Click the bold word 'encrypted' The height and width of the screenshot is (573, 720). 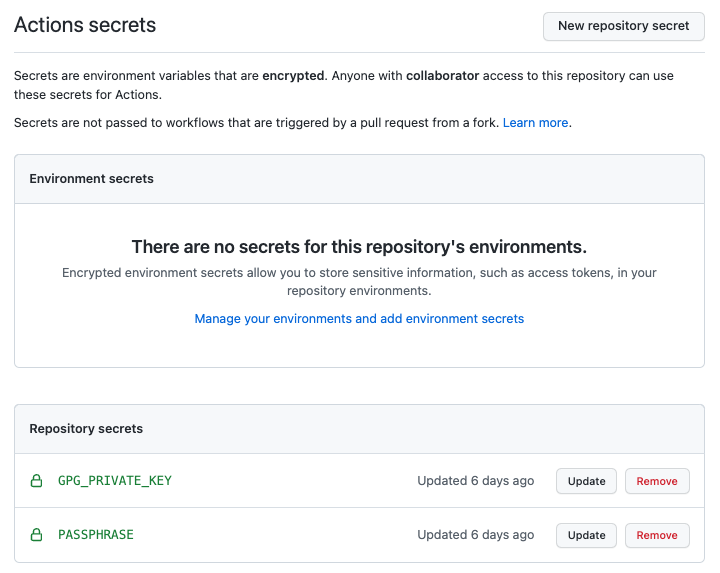(293, 75)
